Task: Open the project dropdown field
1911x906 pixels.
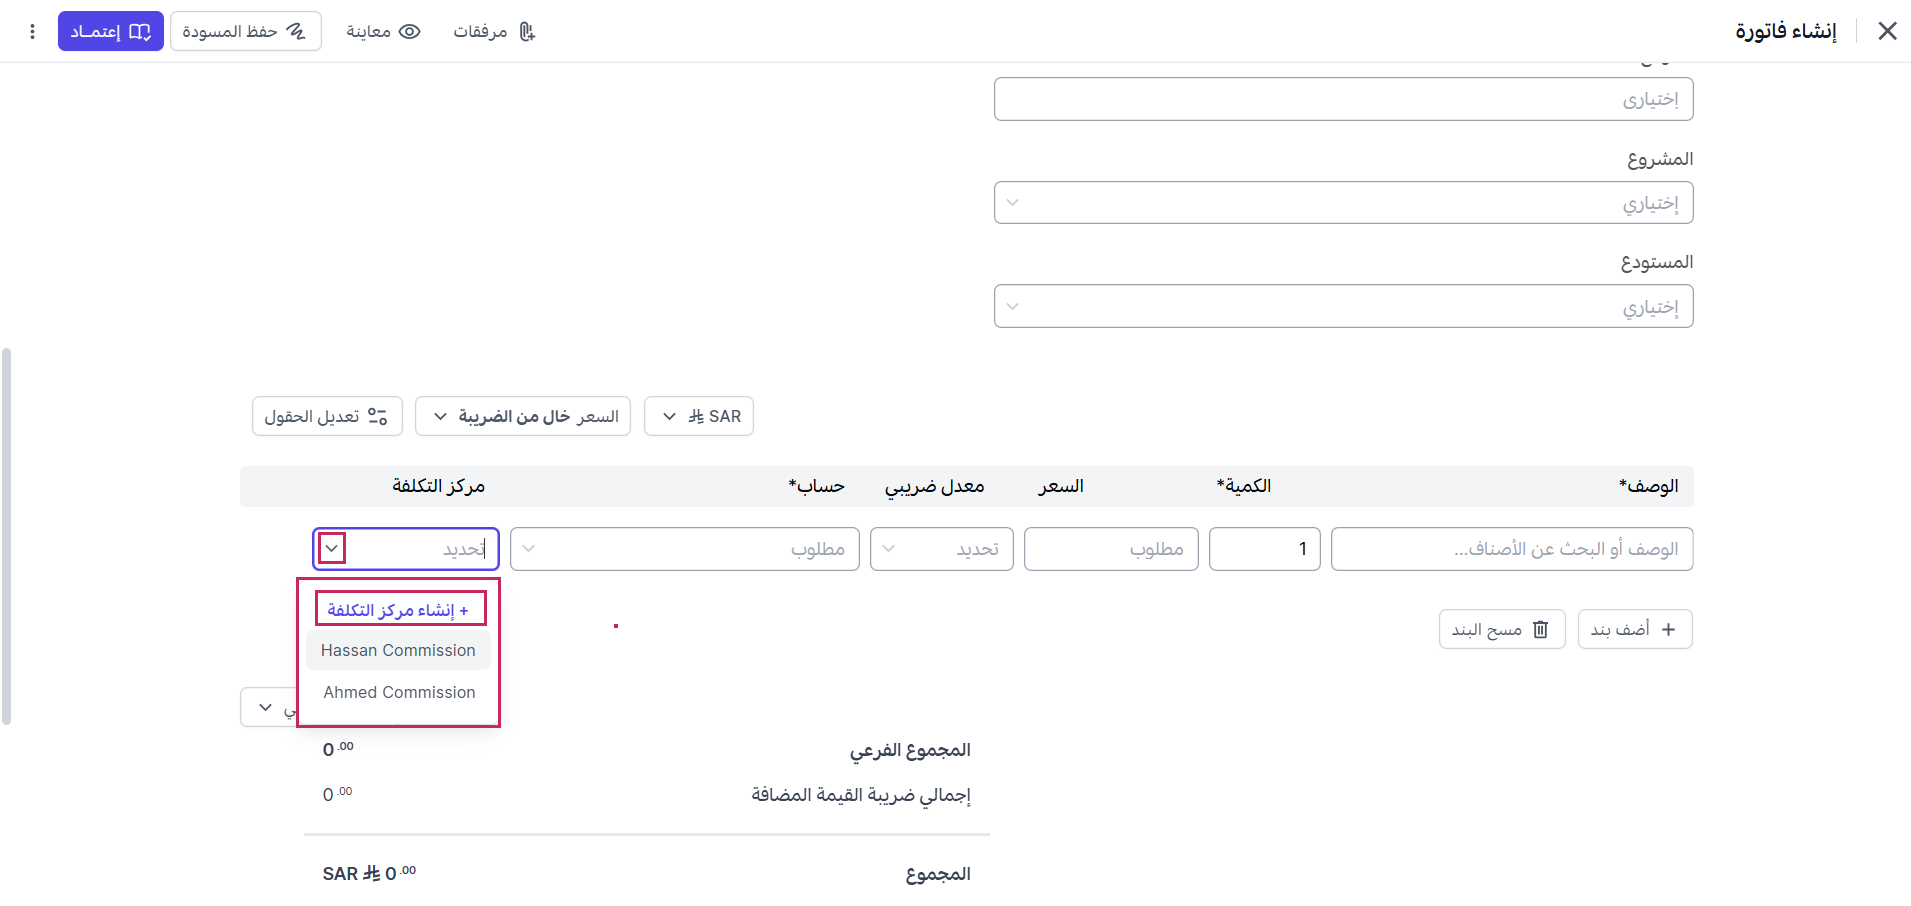Action: click(1343, 202)
